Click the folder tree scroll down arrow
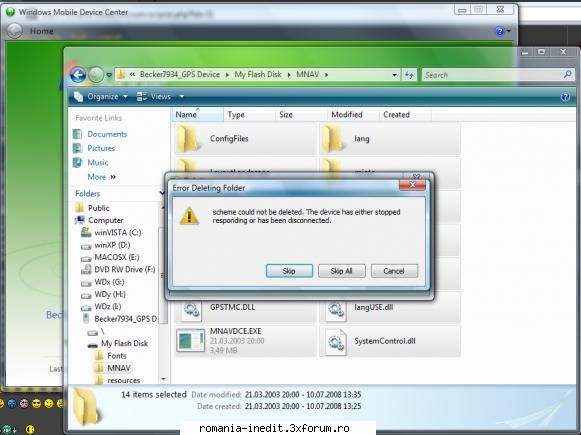 coord(163,379)
